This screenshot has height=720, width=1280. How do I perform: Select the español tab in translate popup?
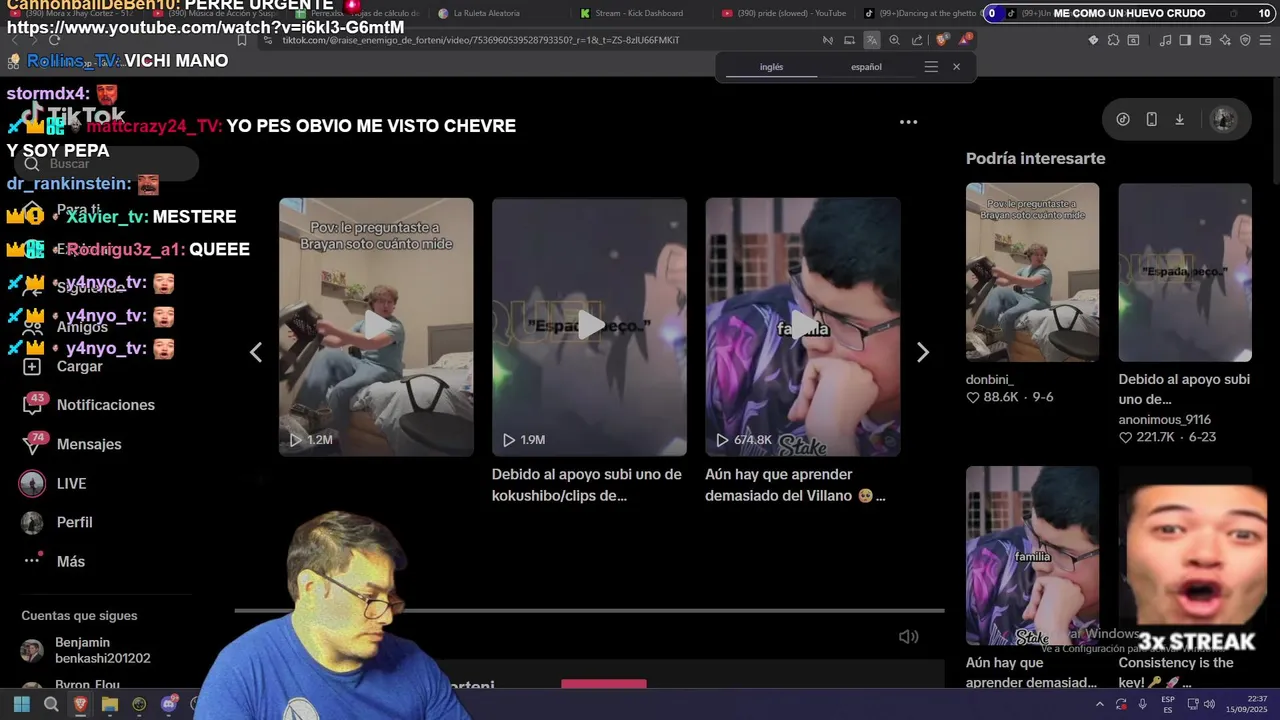pos(866,67)
